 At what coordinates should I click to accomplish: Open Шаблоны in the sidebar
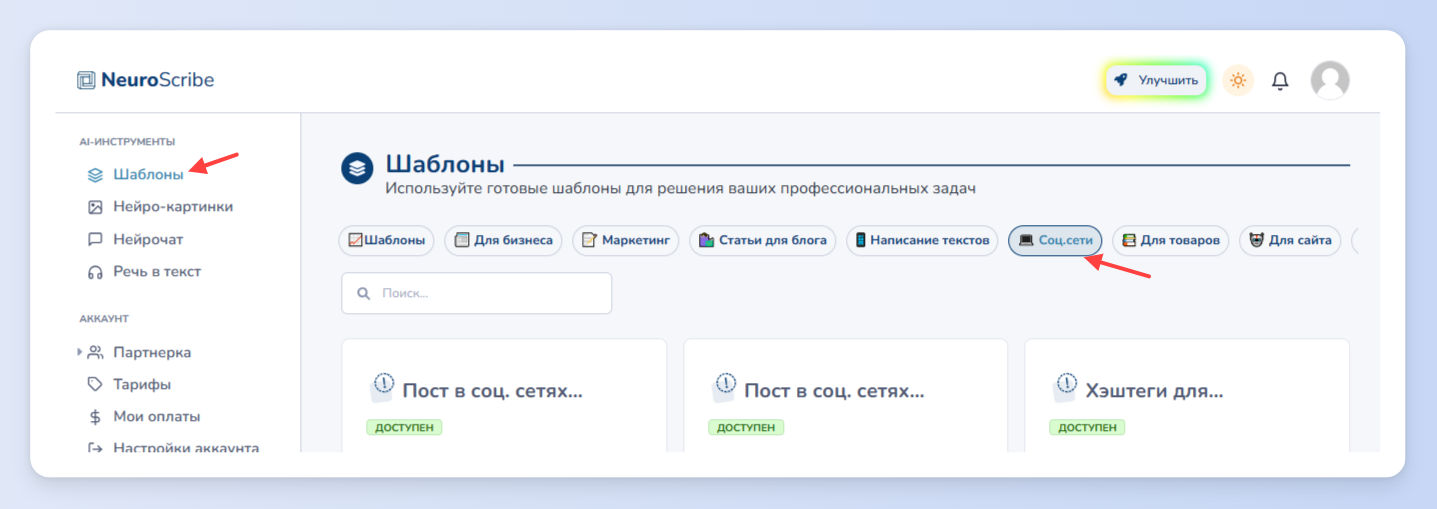148,174
